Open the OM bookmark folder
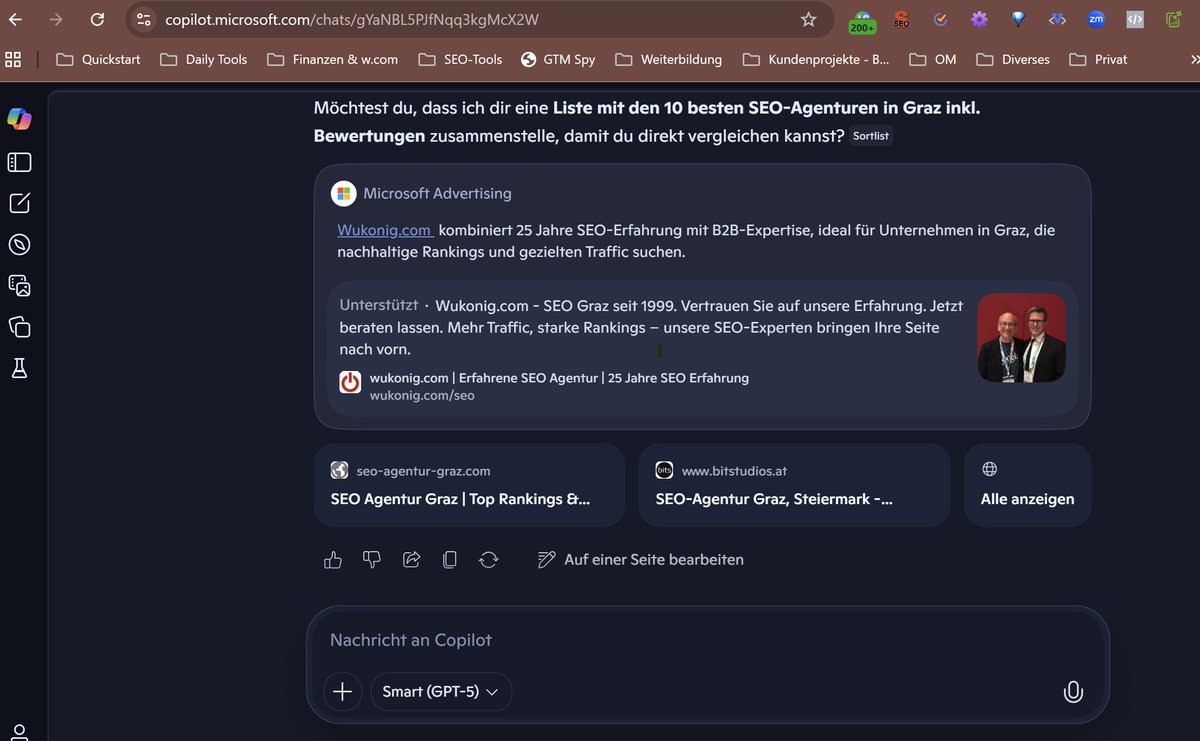This screenshot has width=1200, height=741. tap(932, 59)
